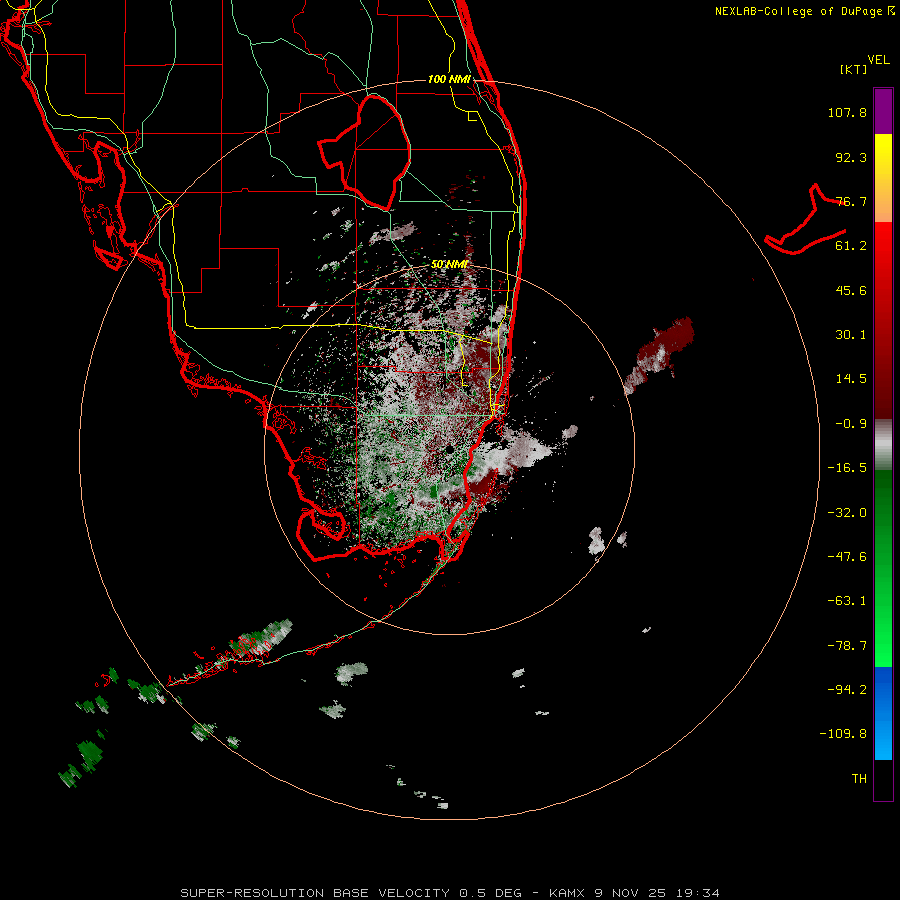Image resolution: width=900 pixels, height=900 pixels.
Task: Click the VEL legend title
Action: [878, 60]
